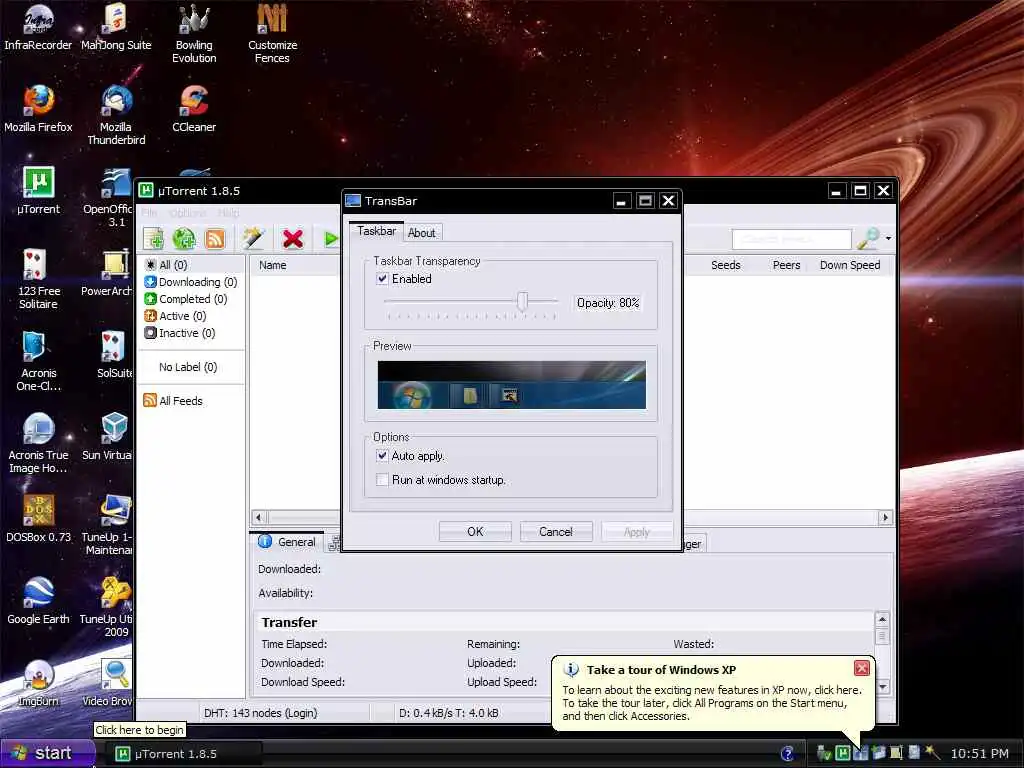Launch Mozilla Firefox from desktop

(38, 108)
